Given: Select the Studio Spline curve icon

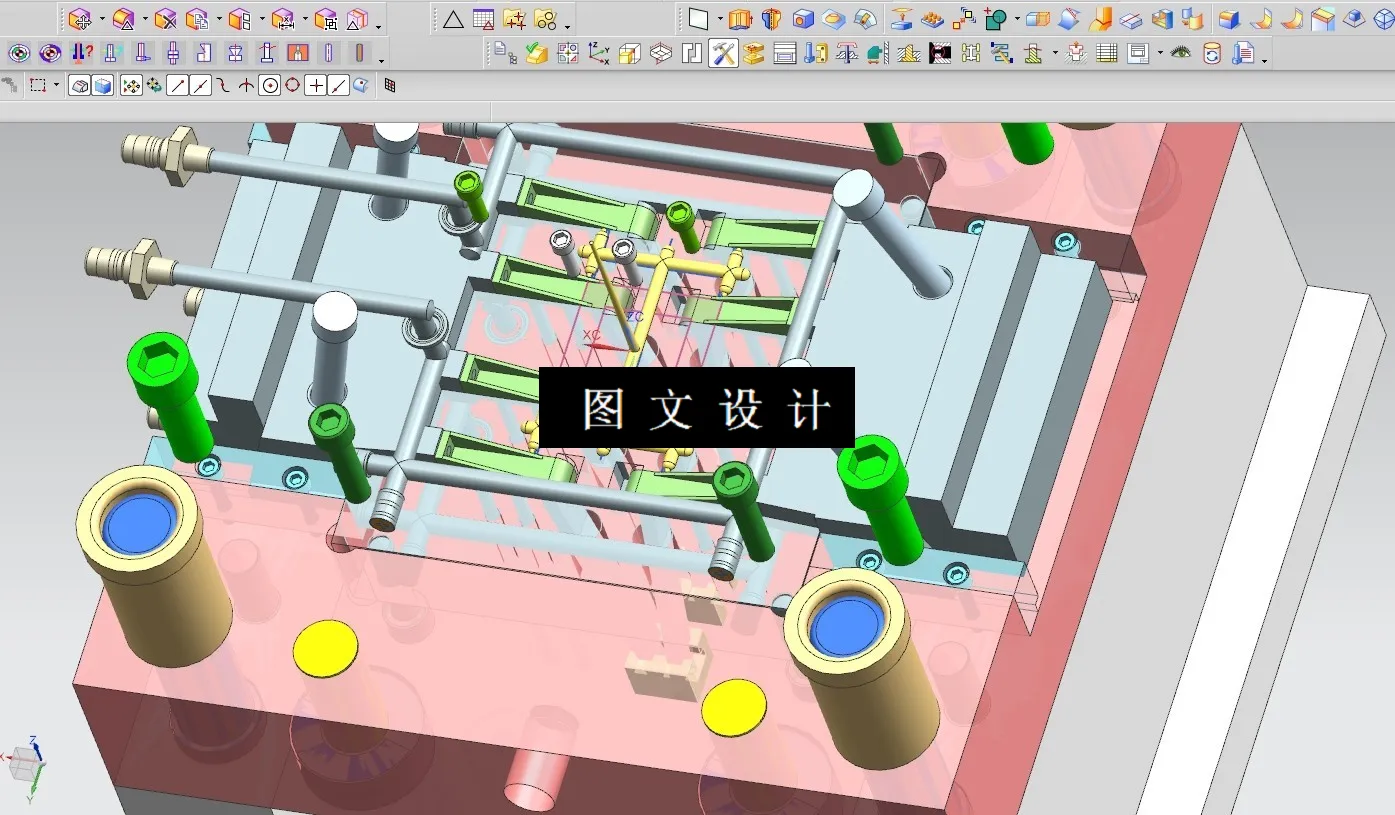Looking at the screenshot, I should (221, 84).
